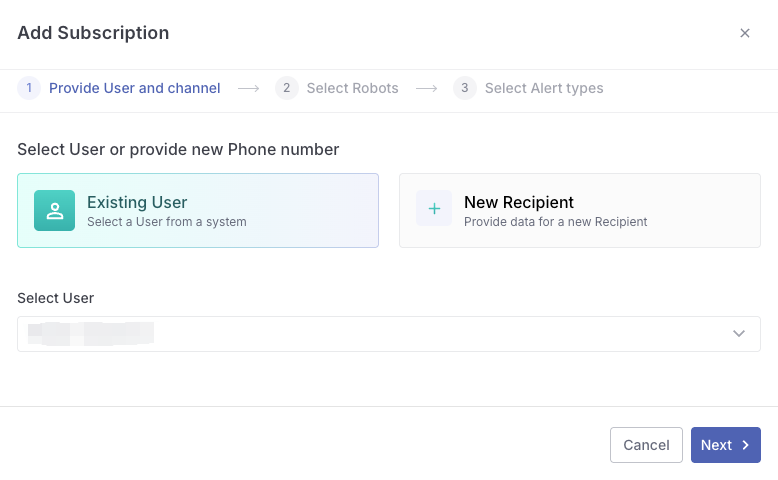
Task: Click the step 2 number circle
Action: pyautogui.click(x=287, y=88)
